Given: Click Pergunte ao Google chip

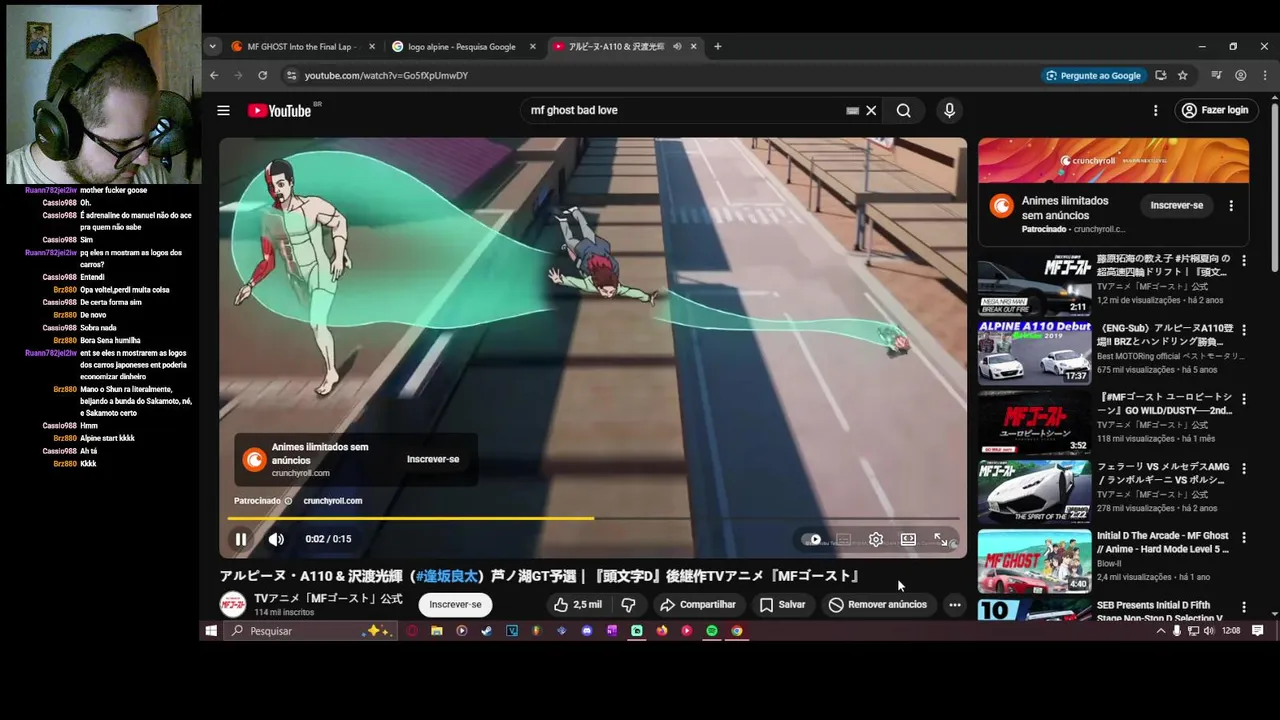Looking at the screenshot, I should pyautogui.click(x=1093, y=75).
